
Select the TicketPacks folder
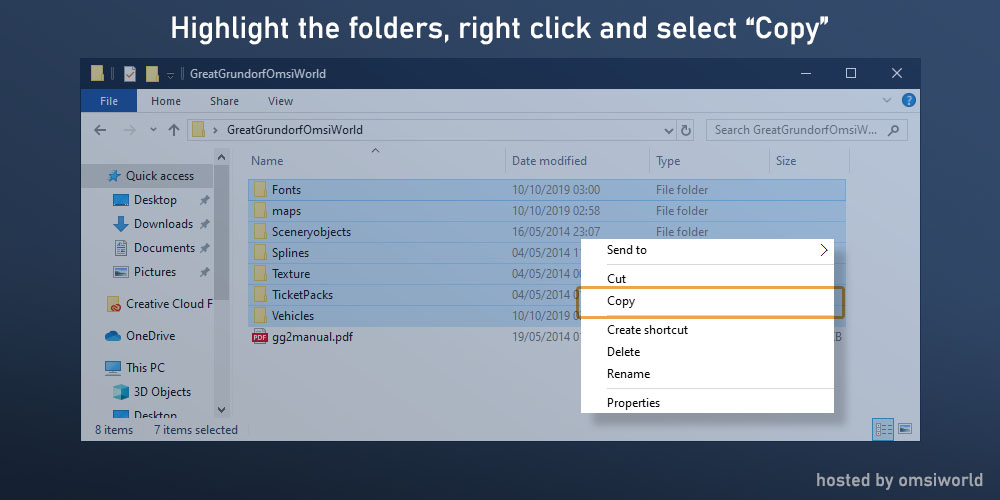click(302, 295)
